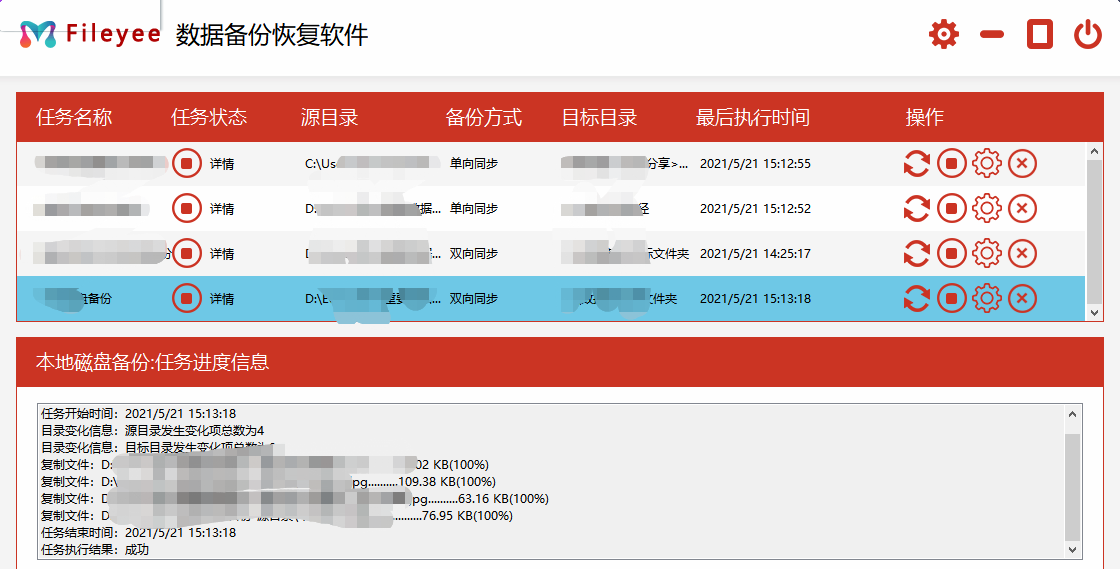Viewport: 1120px width, 569px height.
Task: Open 详情 for the 15:12:55 task
Action: (222, 164)
